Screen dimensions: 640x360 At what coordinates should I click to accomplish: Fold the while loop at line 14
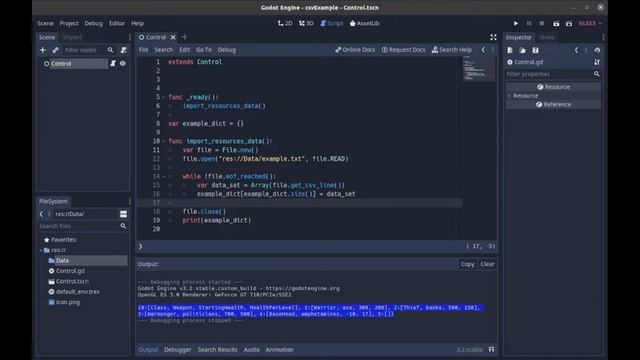[164, 176]
